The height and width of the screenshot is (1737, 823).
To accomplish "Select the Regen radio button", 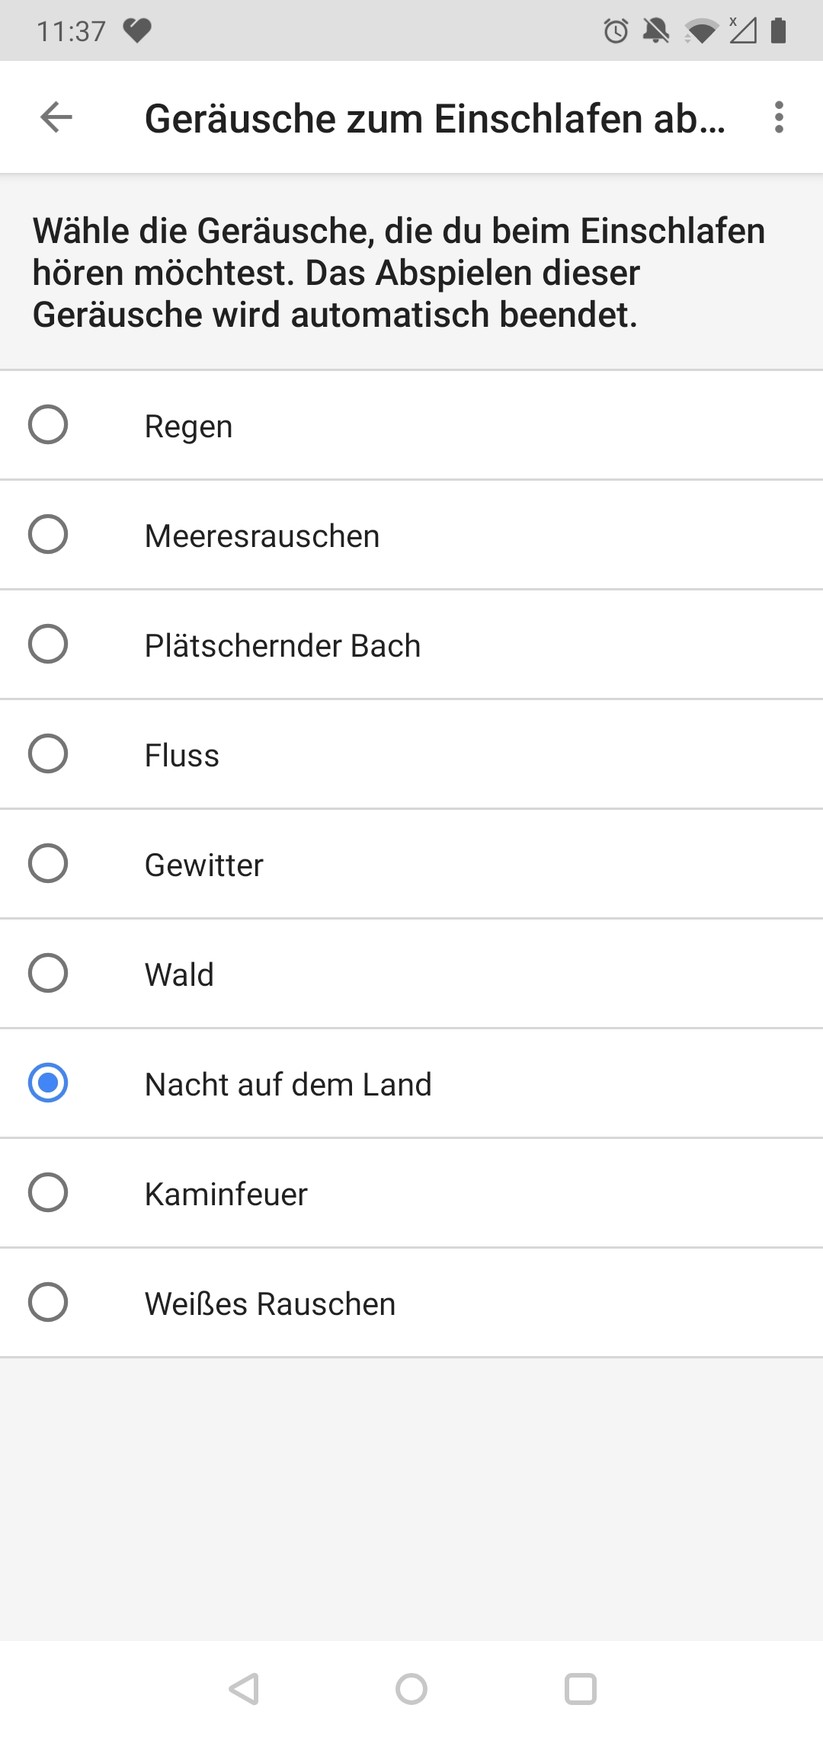I will (x=48, y=425).
